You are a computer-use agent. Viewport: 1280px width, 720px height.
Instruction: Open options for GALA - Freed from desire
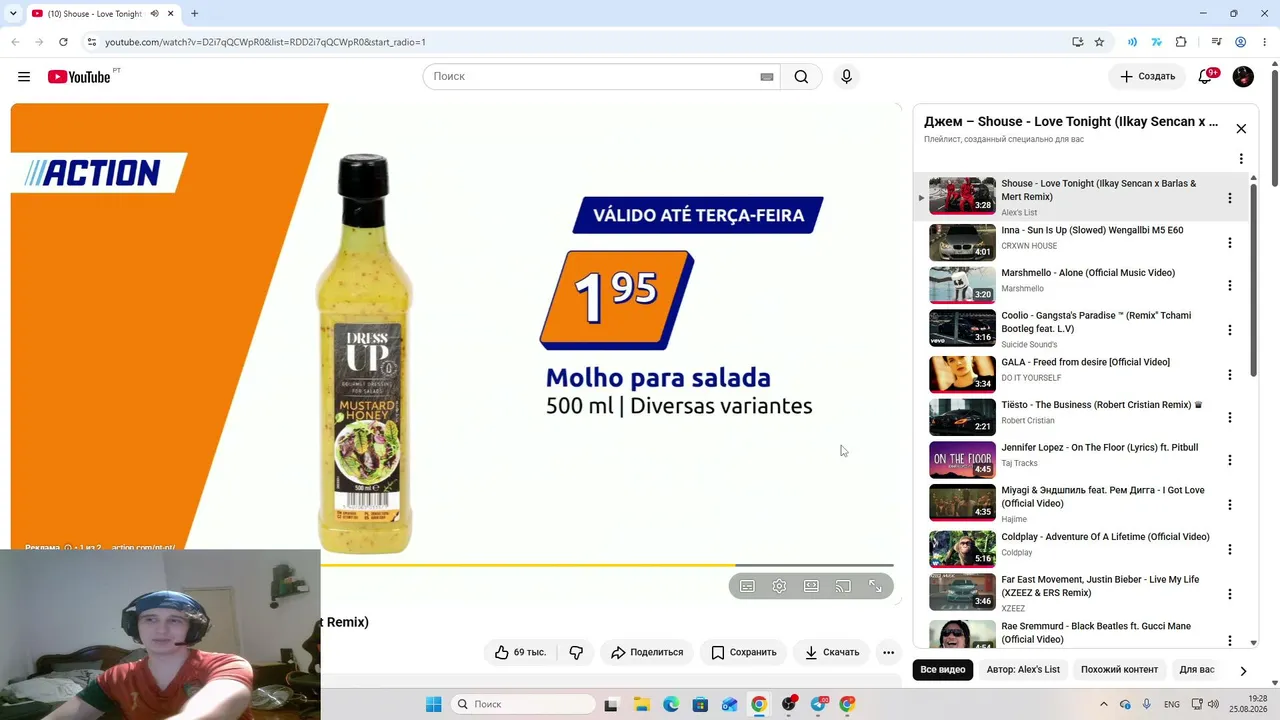pos(1230,374)
